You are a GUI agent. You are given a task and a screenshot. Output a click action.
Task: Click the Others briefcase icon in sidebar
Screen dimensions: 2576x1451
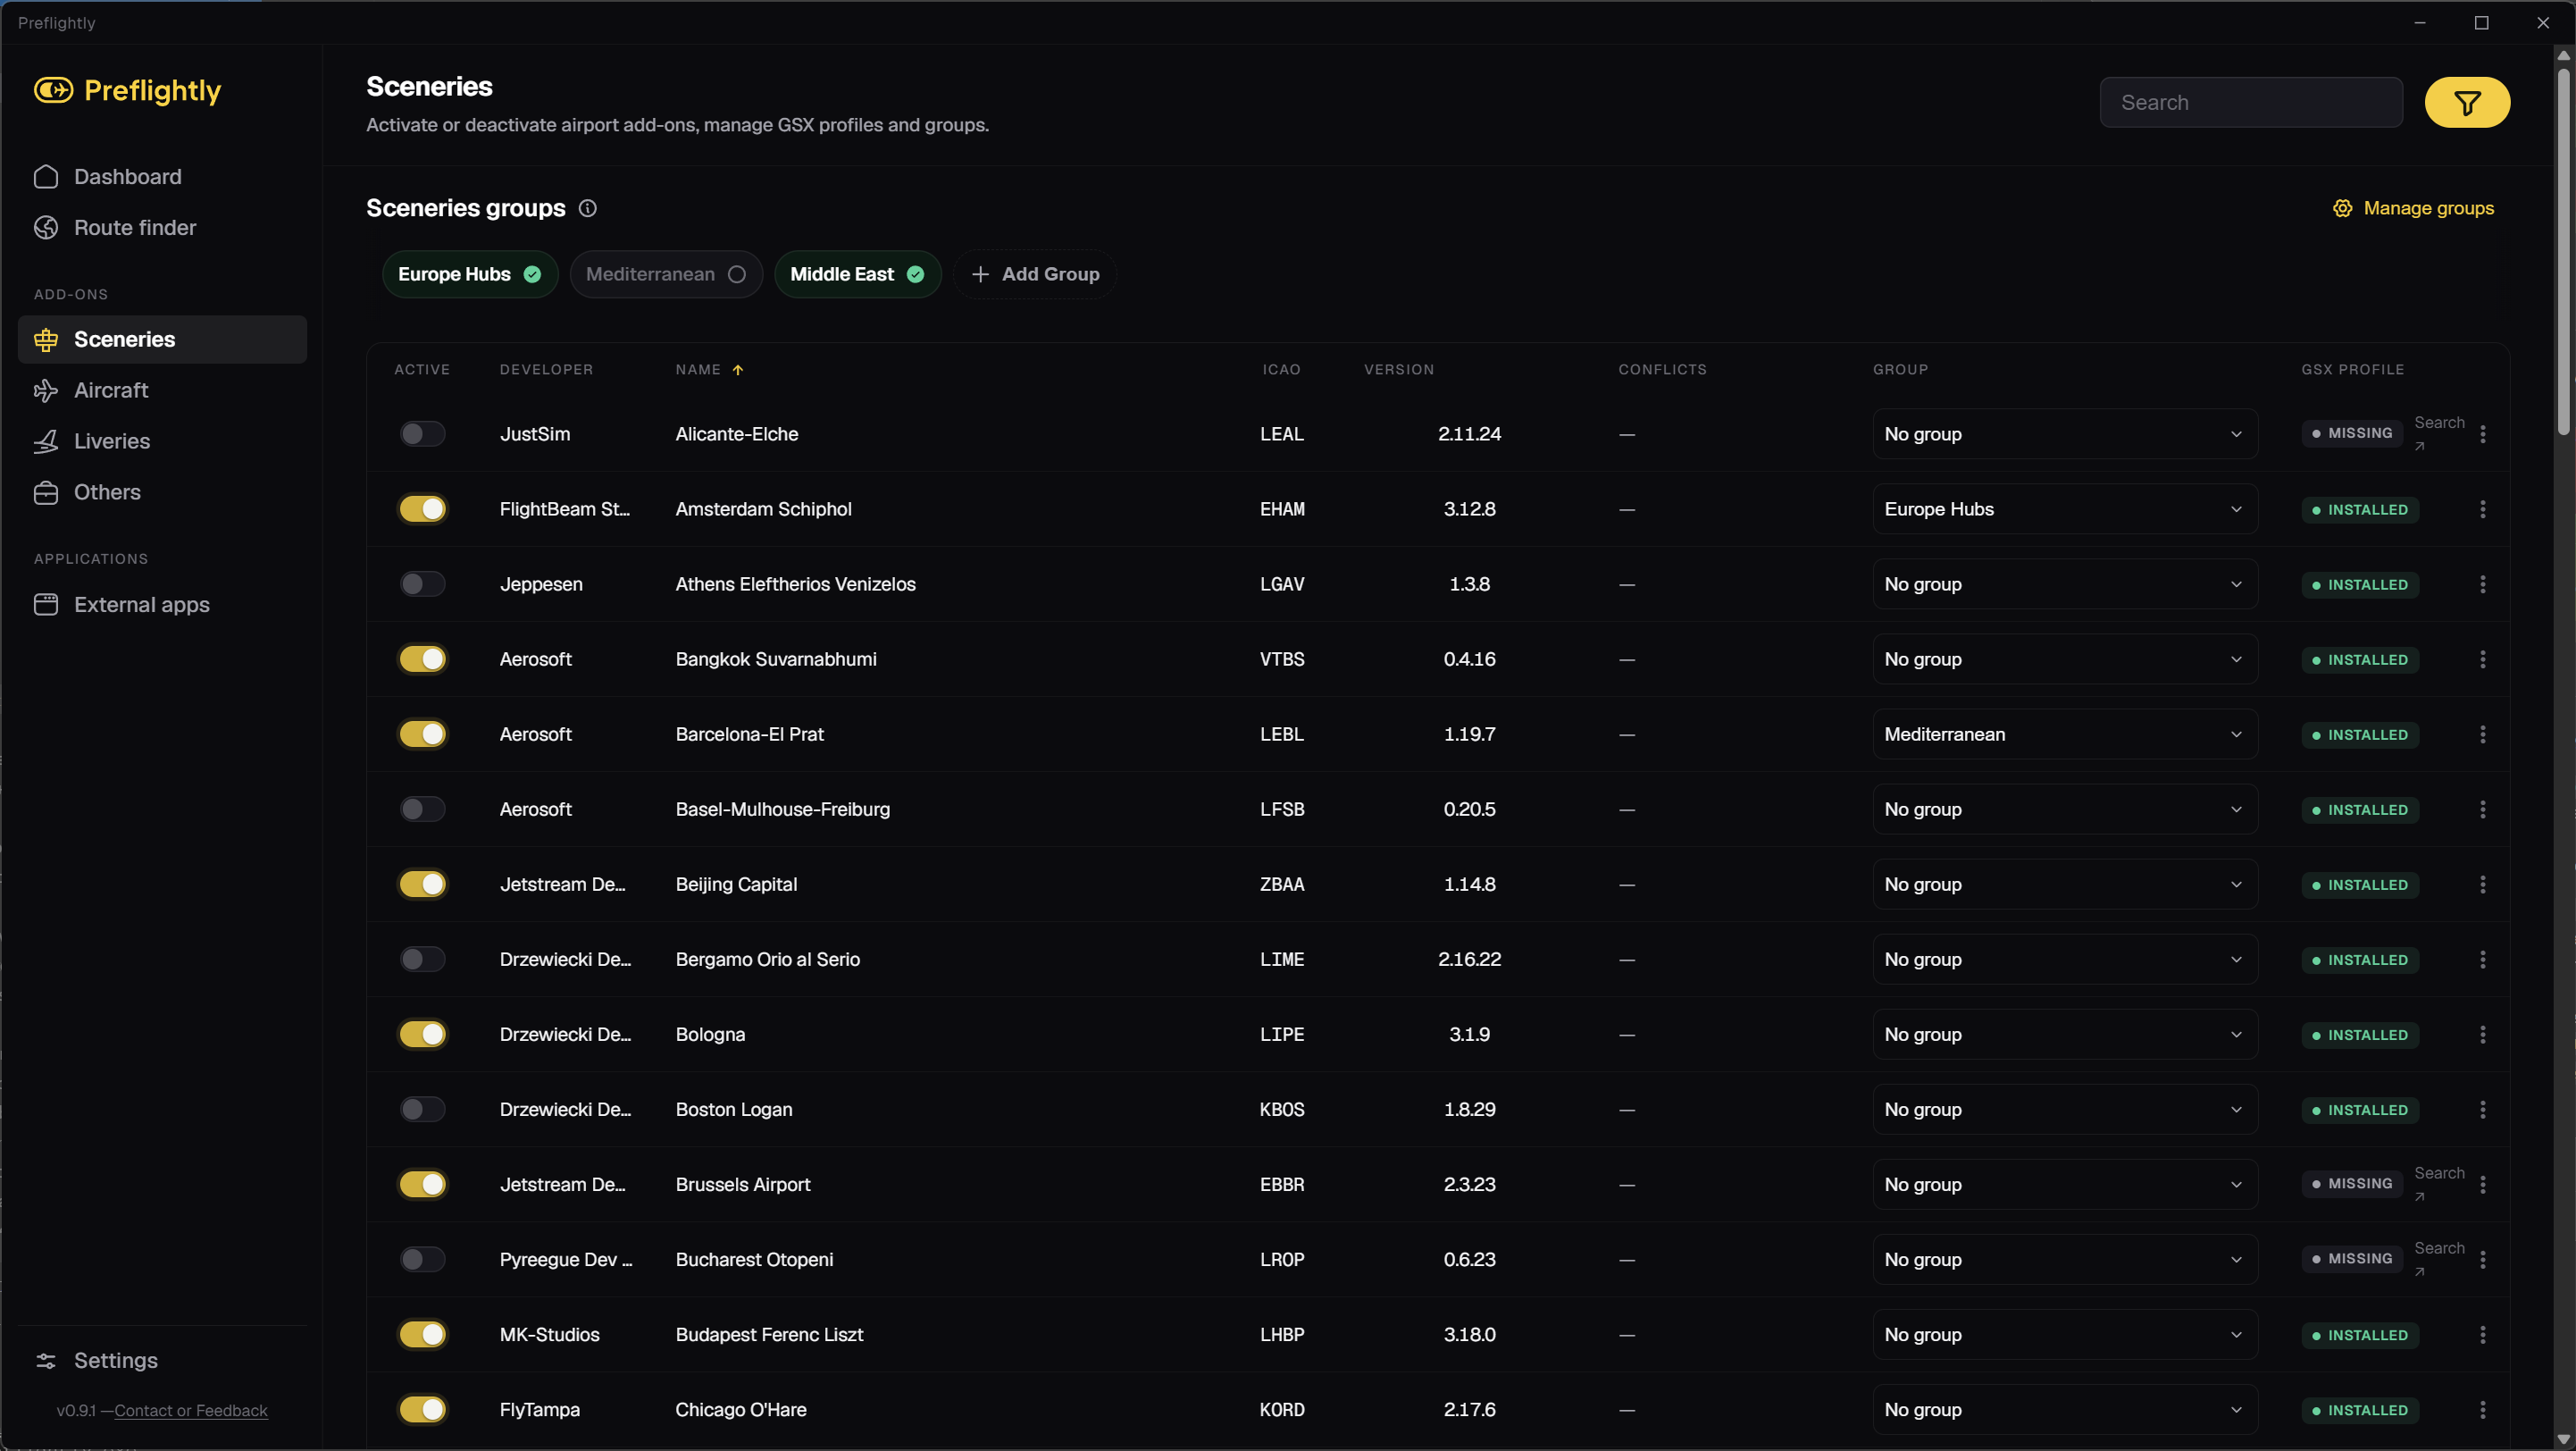point(46,492)
